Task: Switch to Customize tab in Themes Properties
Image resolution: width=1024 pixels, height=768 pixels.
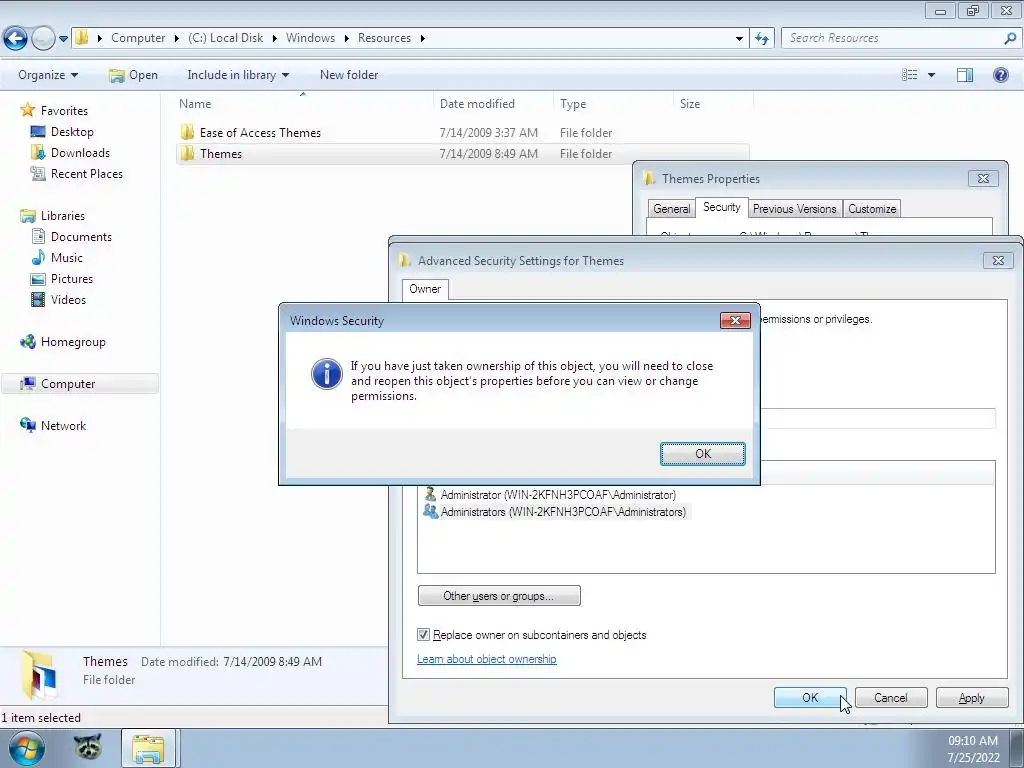Action: click(x=872, y=209)
